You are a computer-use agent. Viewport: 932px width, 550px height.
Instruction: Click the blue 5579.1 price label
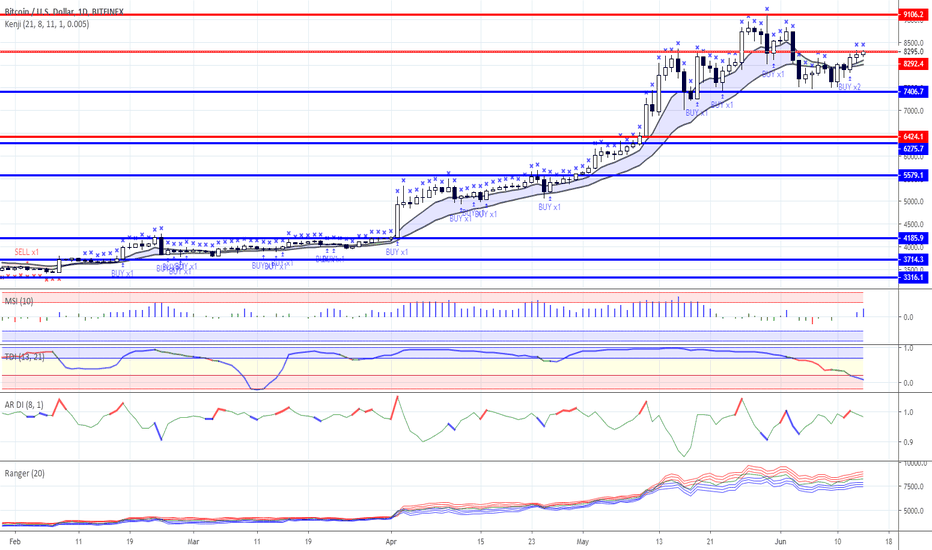point(913,175)
